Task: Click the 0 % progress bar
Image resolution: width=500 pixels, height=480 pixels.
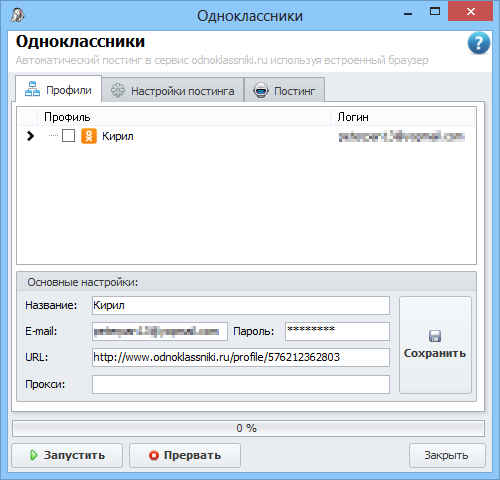Action: pyautogui.click(x=248, y=428)
